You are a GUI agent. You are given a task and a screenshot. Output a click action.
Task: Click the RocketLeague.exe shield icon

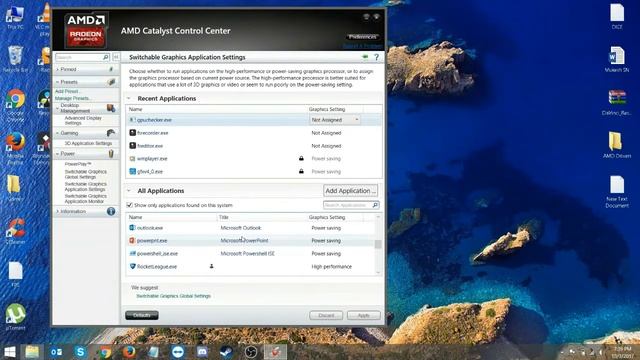[132, 266]
